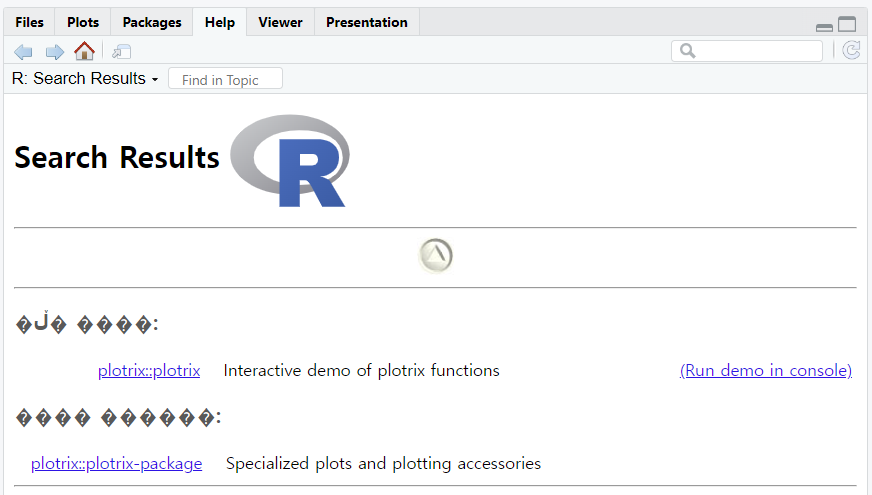Expand the R: Search Results dropdown
The height and width of the screenshot is (495, 872).
coord(85,78)
